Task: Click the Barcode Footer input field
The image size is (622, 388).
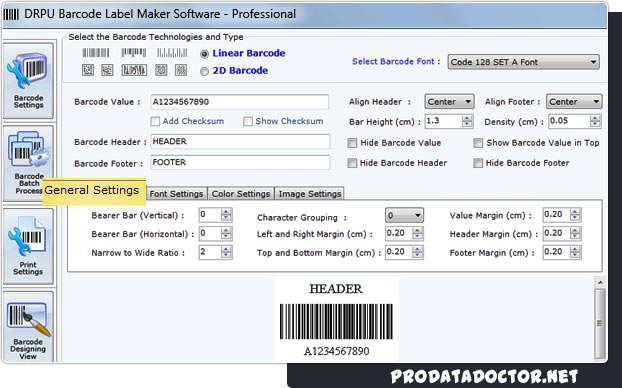Action: pyautogui.click(x=240, y=163)
